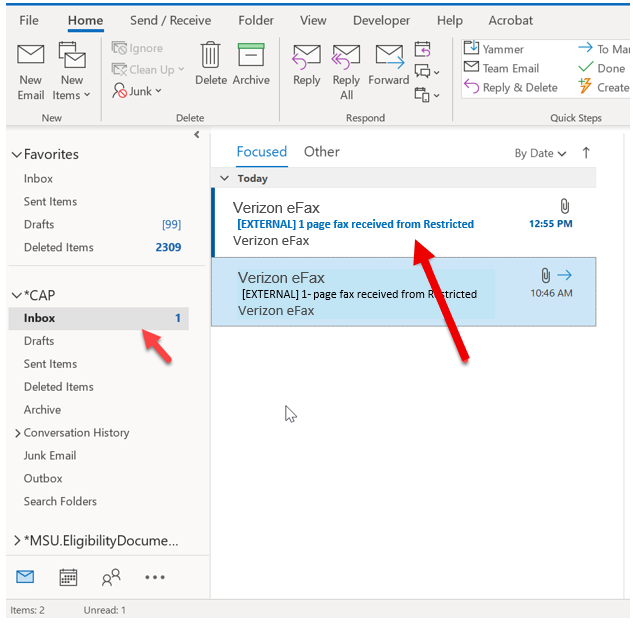Click attachment paperclip on 12:55 PM message
This screenshot has height=630, width=633.
565,206
